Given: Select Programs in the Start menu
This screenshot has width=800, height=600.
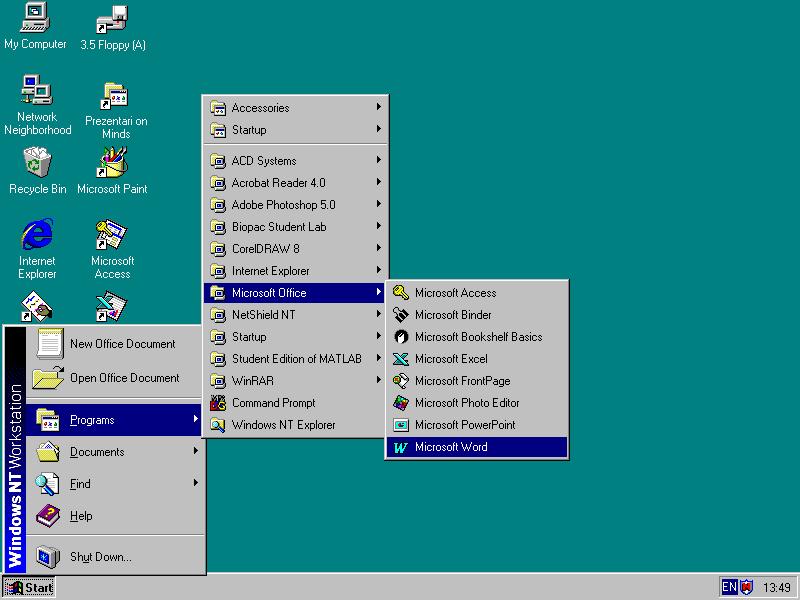Looking at the screenshot, I should [x=115, y=420].
